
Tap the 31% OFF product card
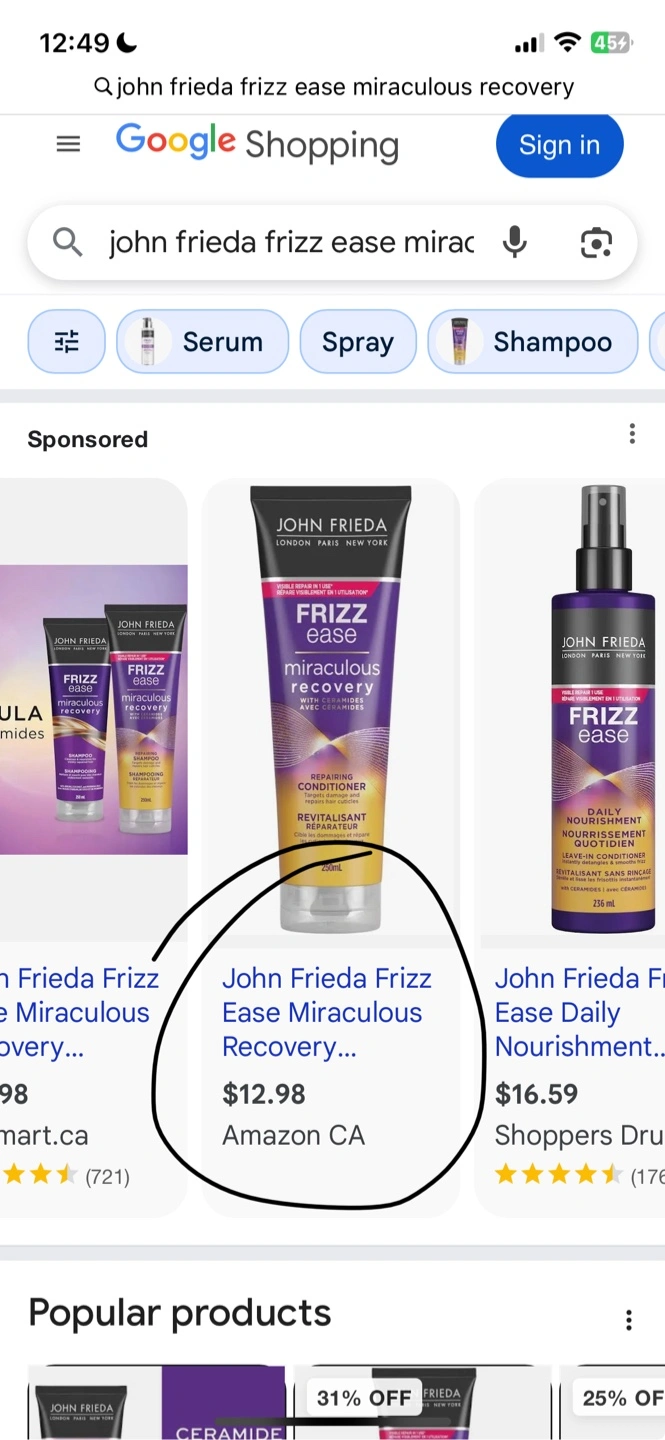420,1402
